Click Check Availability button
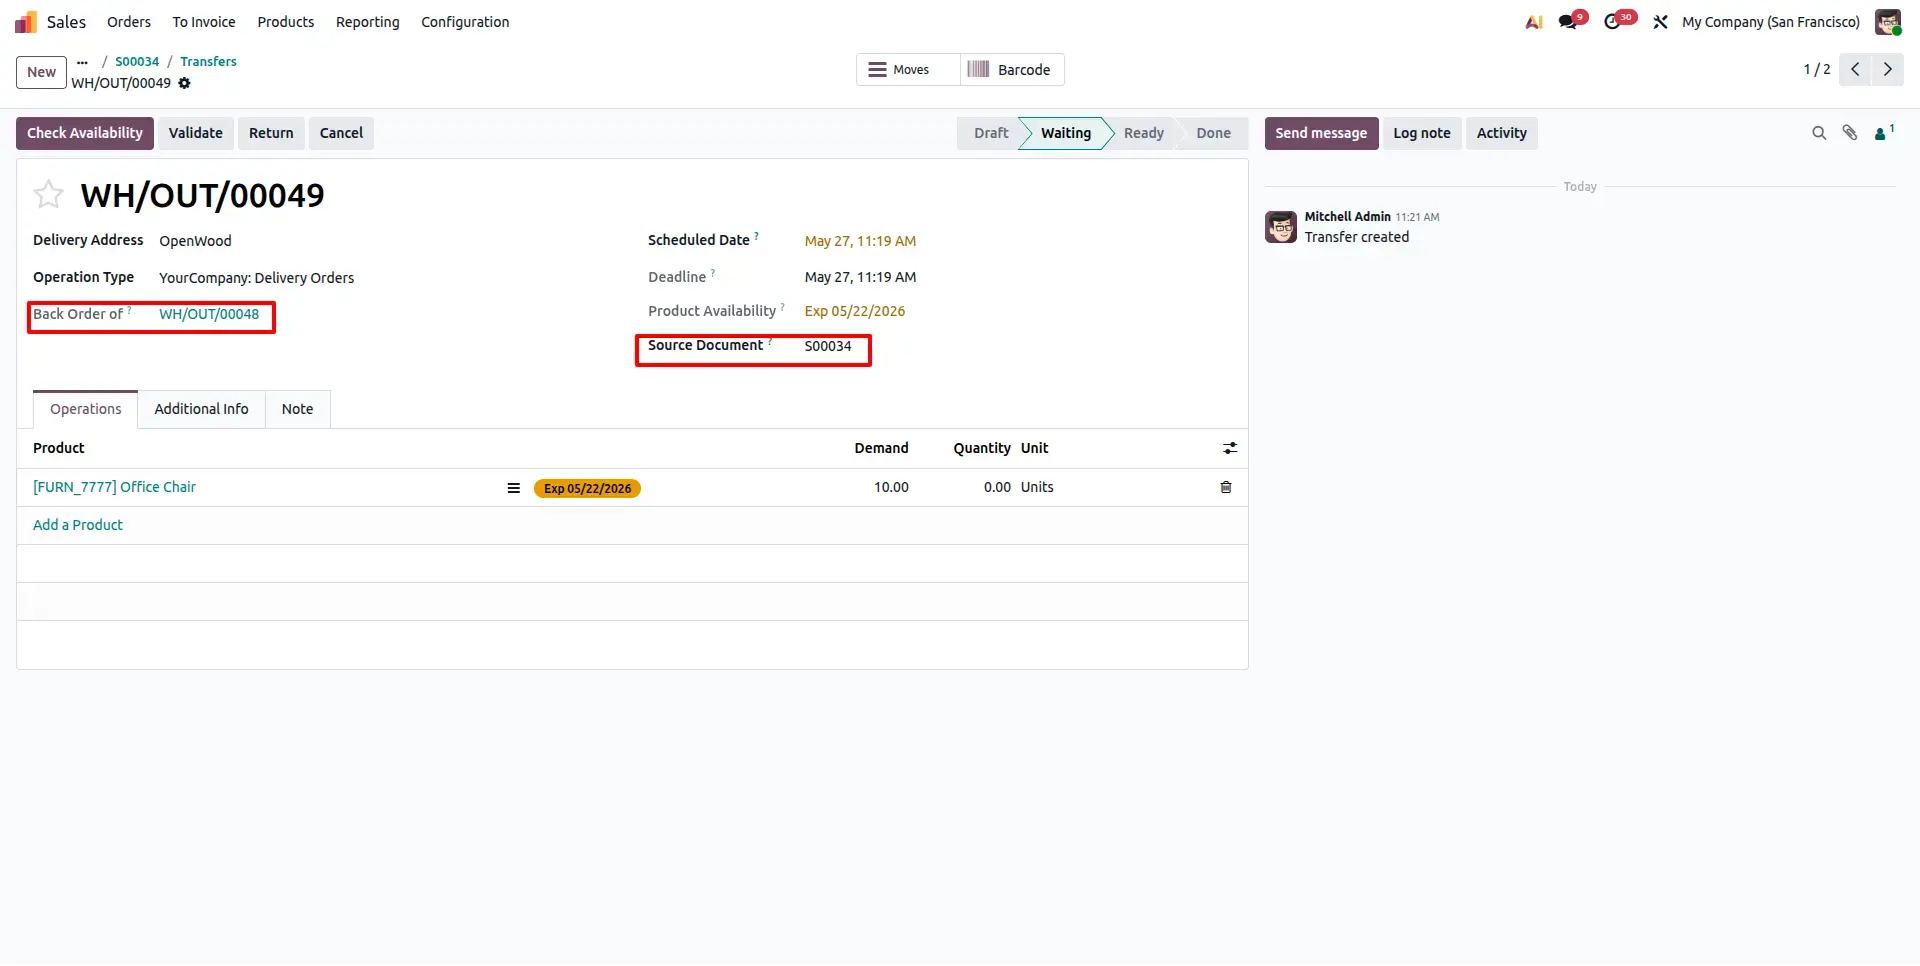Screen dimensions: 1920x966 85,133
